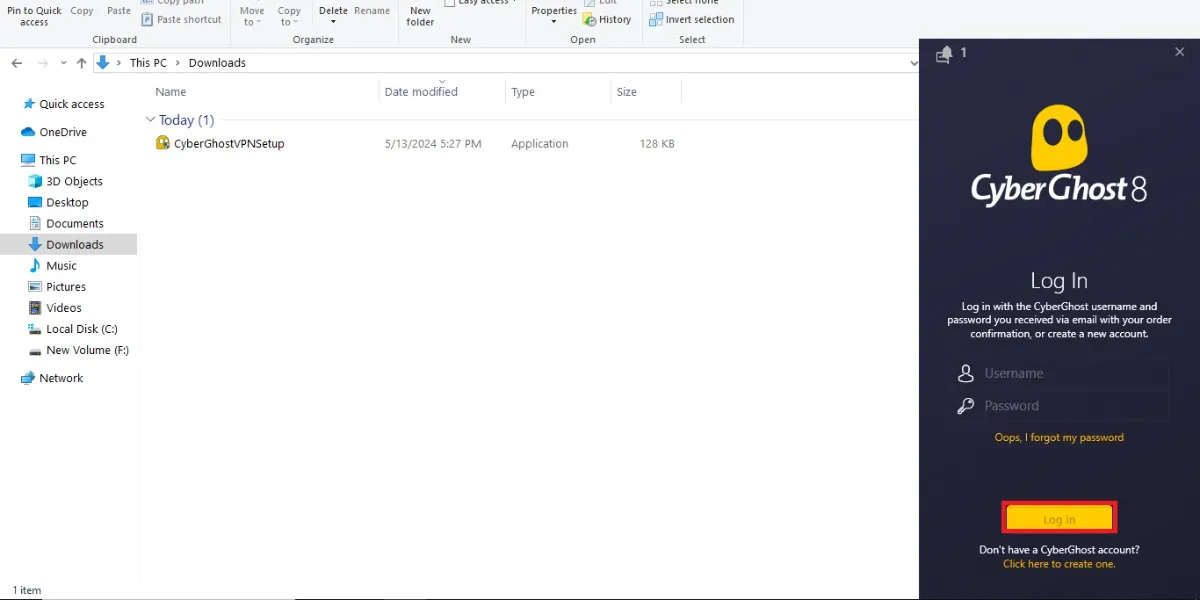
Task: Click the Copy ribbon button
Action: tap(82, 11)
